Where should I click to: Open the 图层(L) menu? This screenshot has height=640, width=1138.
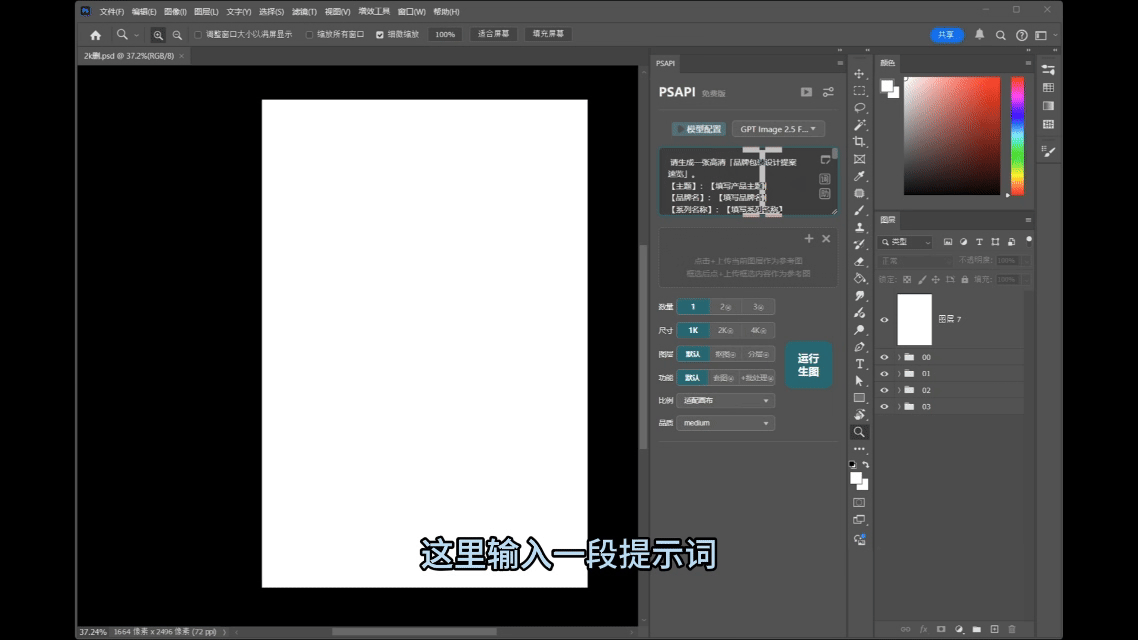206,12
